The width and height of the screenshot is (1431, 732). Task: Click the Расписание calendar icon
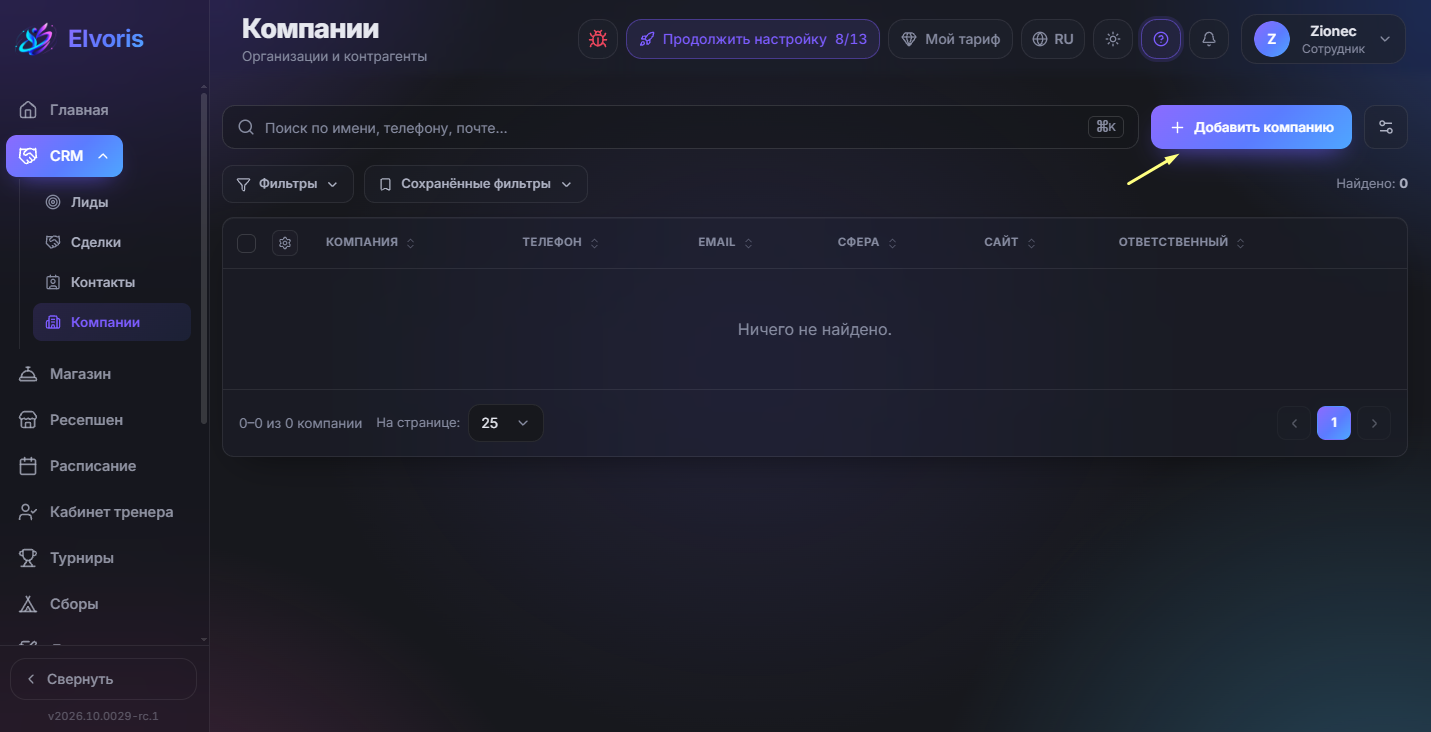coord(29,466)
